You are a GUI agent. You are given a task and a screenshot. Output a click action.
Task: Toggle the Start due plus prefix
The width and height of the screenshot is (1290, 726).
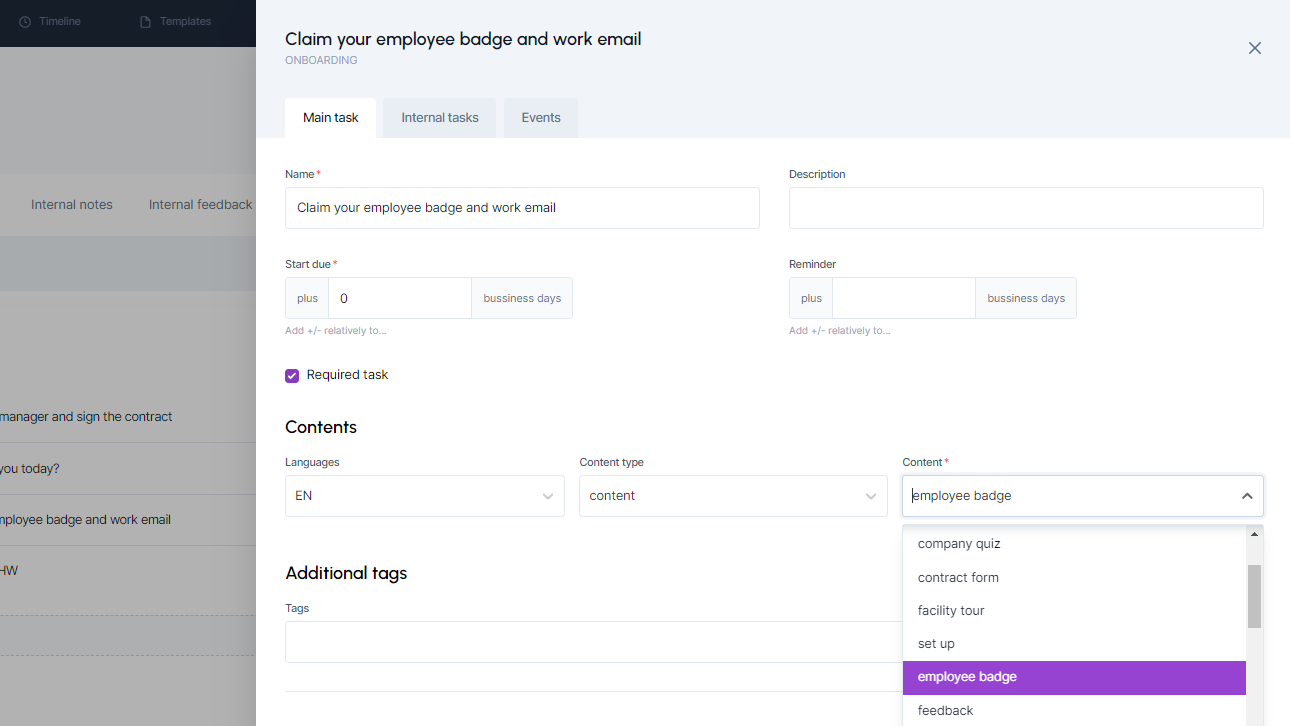(307, 298)
